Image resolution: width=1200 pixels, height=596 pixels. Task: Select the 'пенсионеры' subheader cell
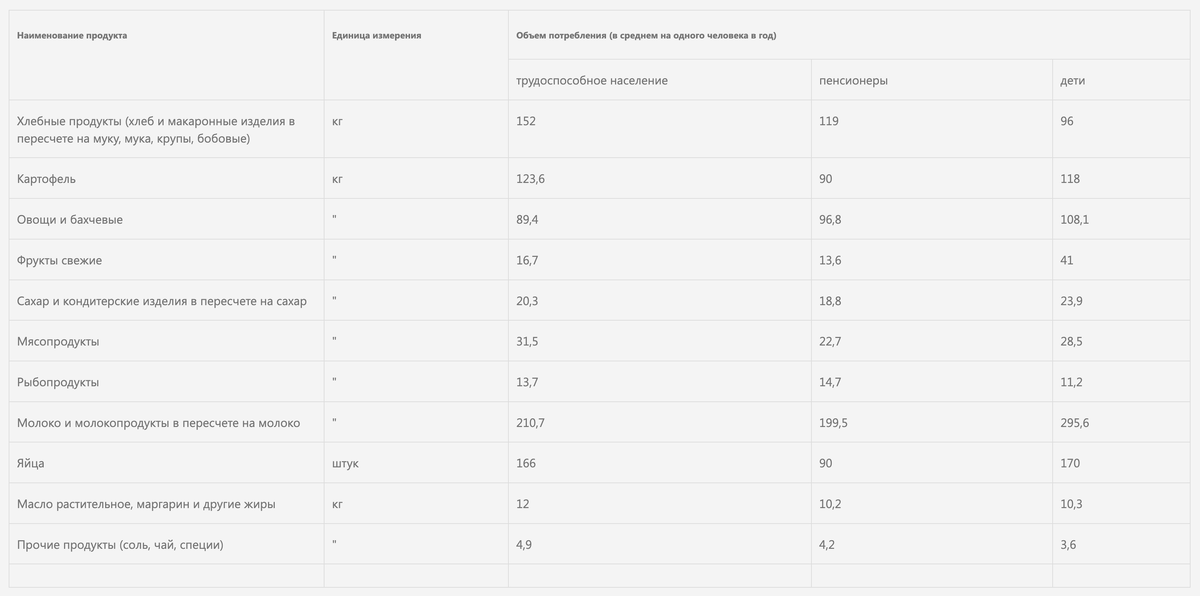coord(853,80)
